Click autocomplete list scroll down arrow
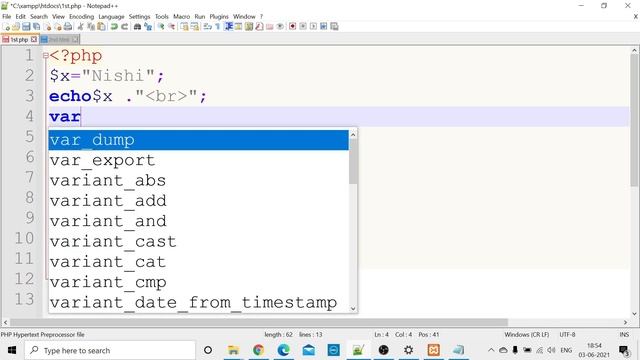 coord(353,309)
